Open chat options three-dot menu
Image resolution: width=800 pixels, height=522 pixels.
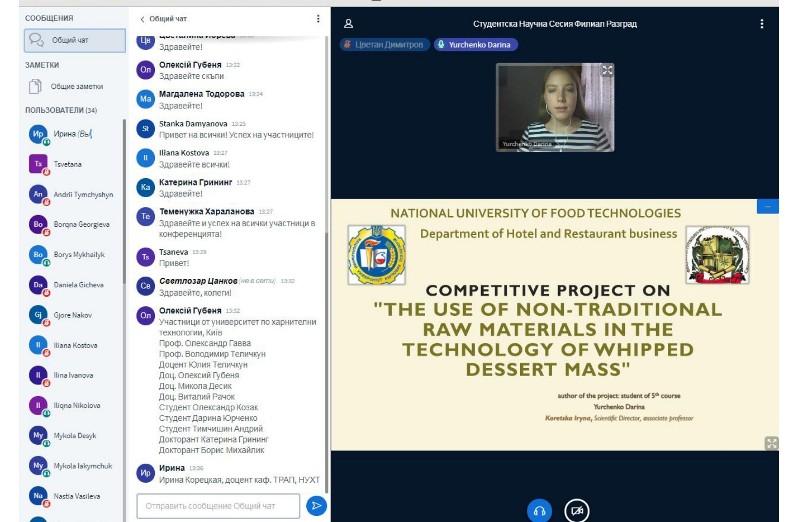pos(318,19)
